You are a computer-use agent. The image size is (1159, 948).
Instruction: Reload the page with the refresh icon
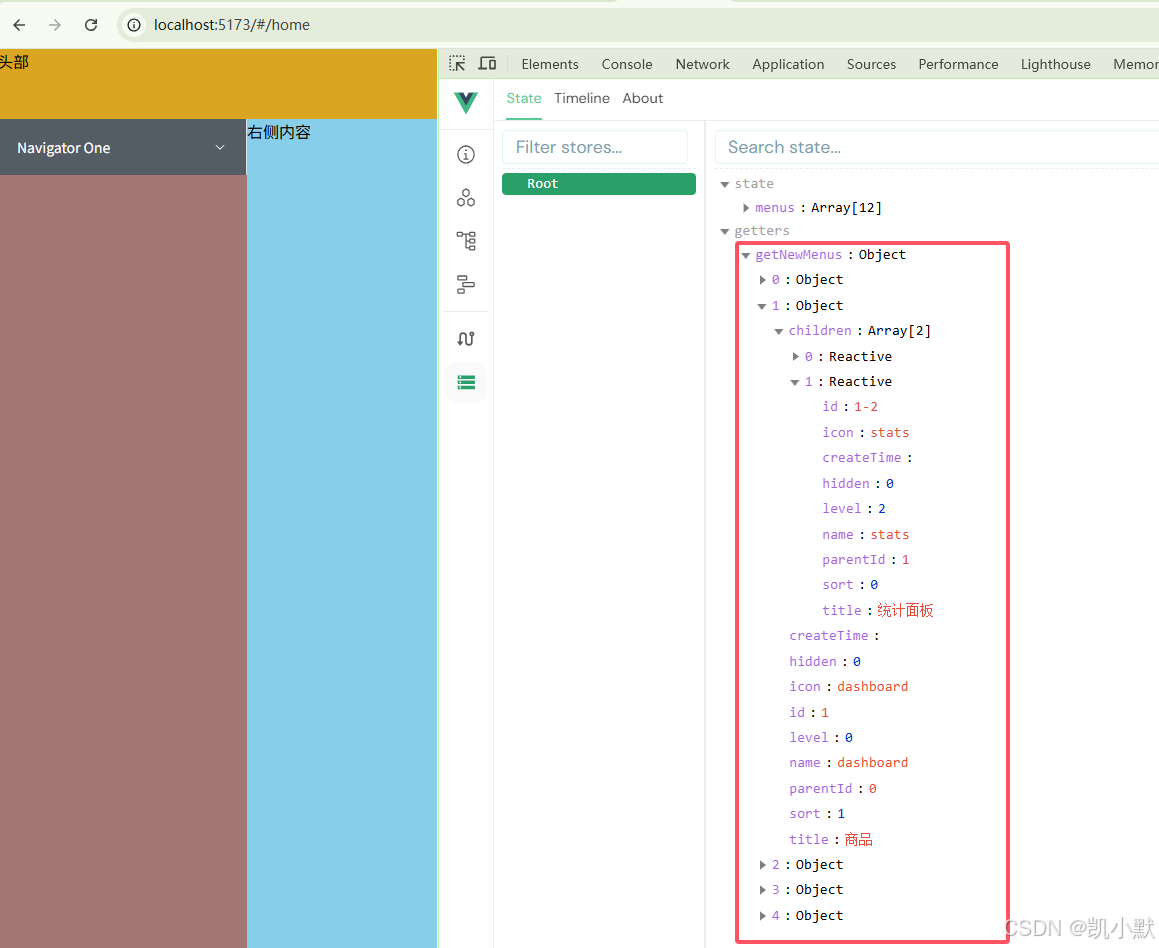coord(91,25)
